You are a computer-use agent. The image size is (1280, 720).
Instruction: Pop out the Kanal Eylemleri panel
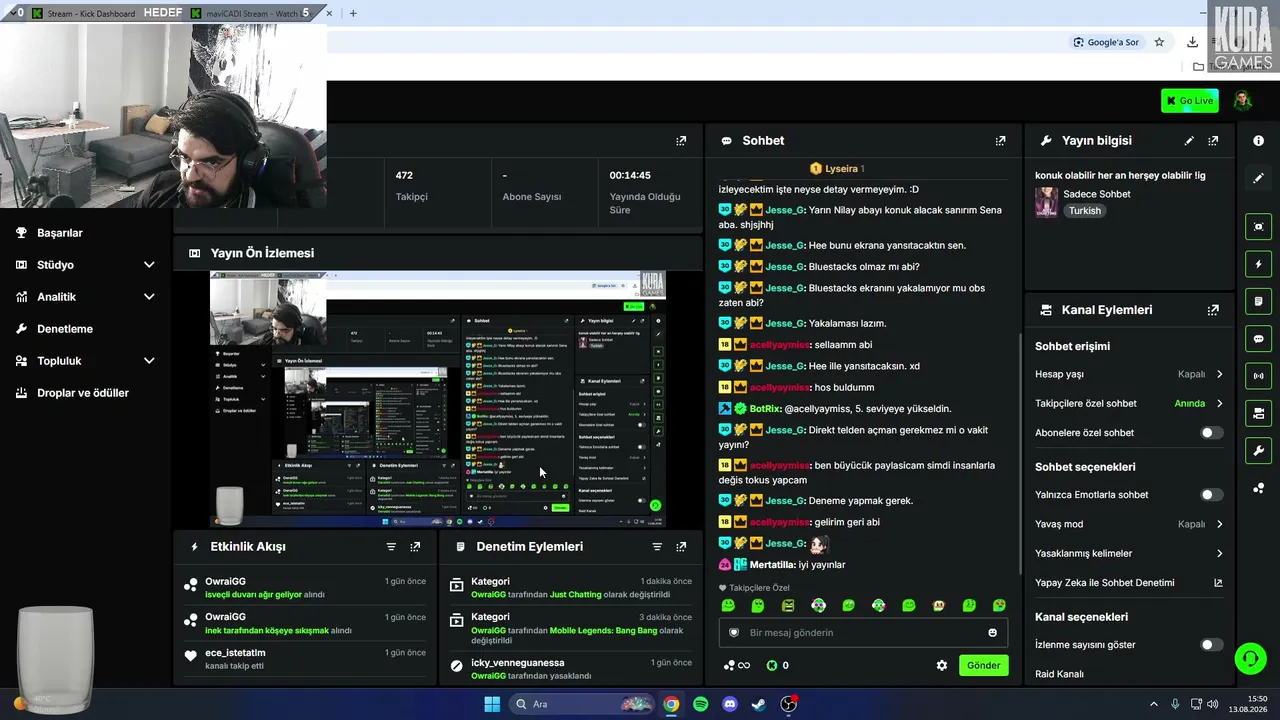pos(1213,310)
